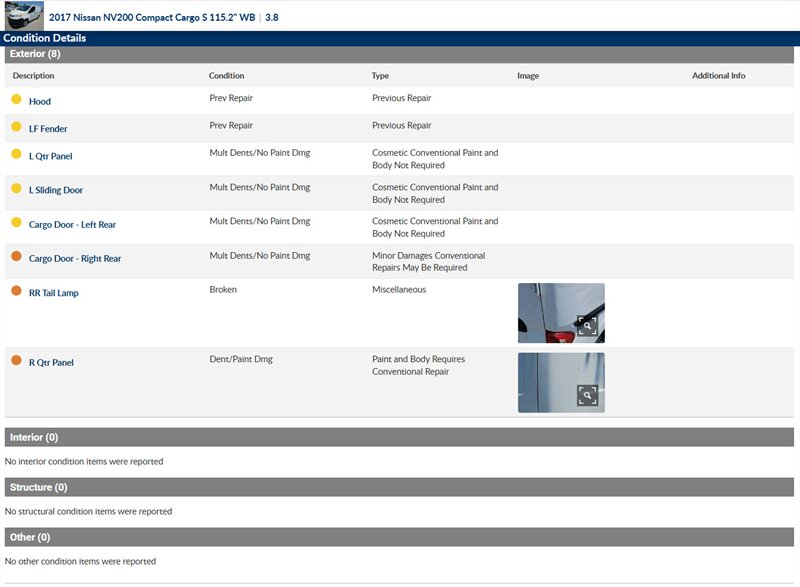Image resolution: width=800 pixels, height=587 pixels.
Task: Click yellow severity dot beside Hood
Action: (16, 100)
